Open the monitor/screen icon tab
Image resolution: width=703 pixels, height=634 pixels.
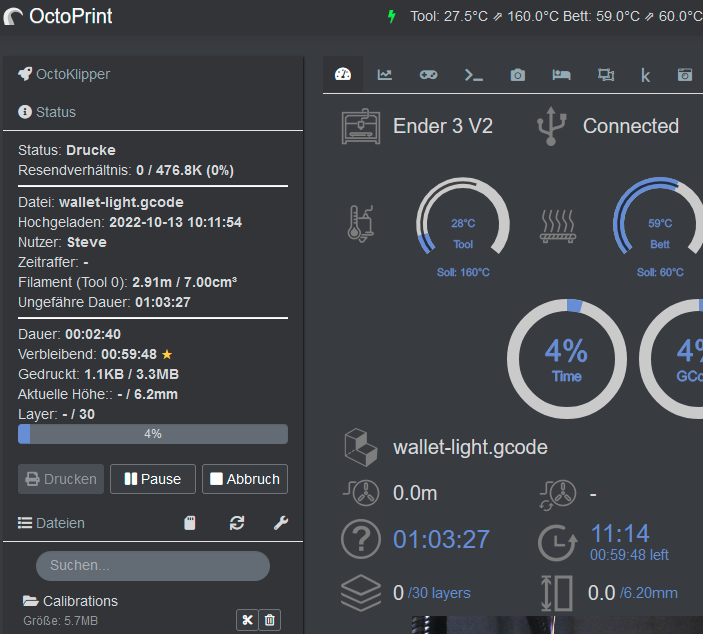(606, 75)
